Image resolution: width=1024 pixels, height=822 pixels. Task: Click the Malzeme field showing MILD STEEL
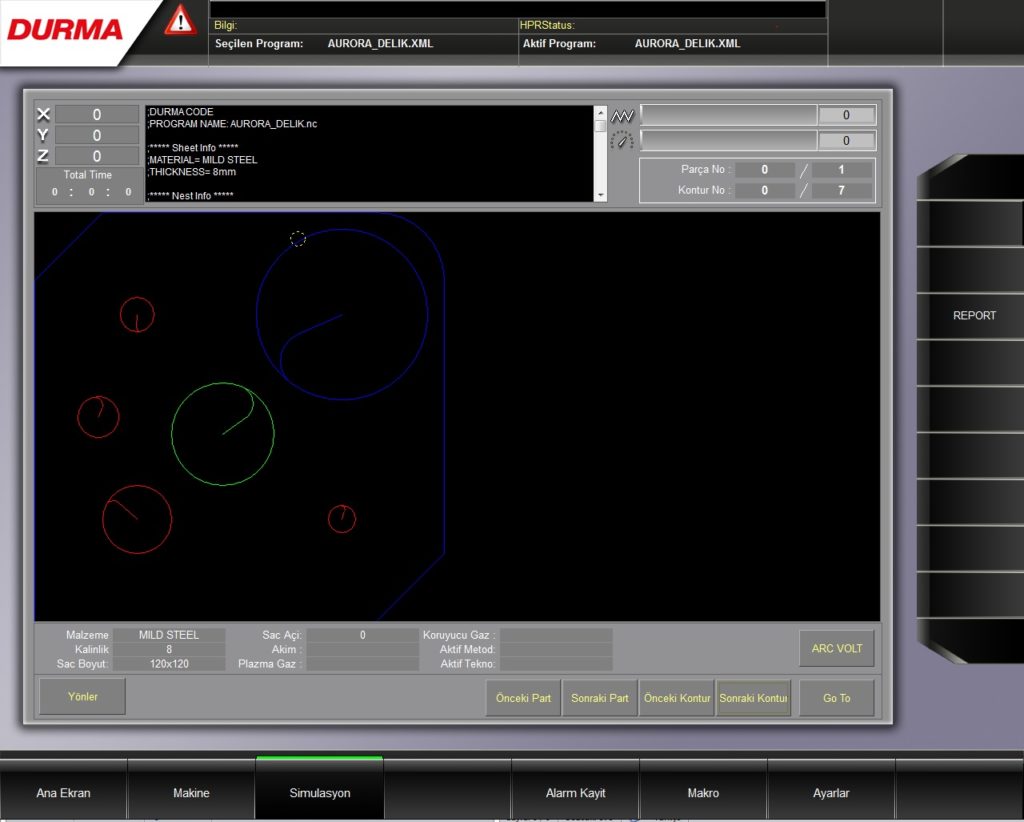pos(169,635)
